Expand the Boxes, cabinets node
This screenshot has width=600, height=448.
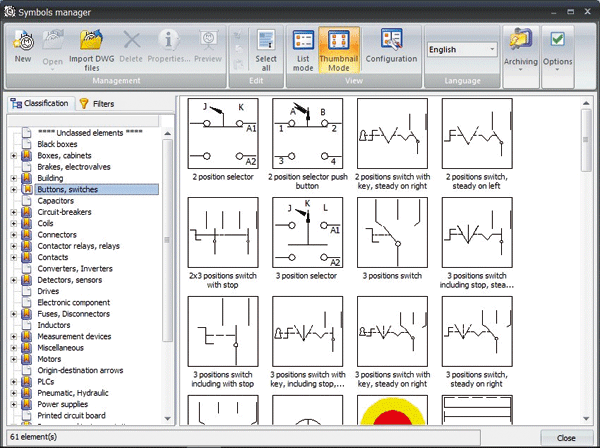pos(14,156)
